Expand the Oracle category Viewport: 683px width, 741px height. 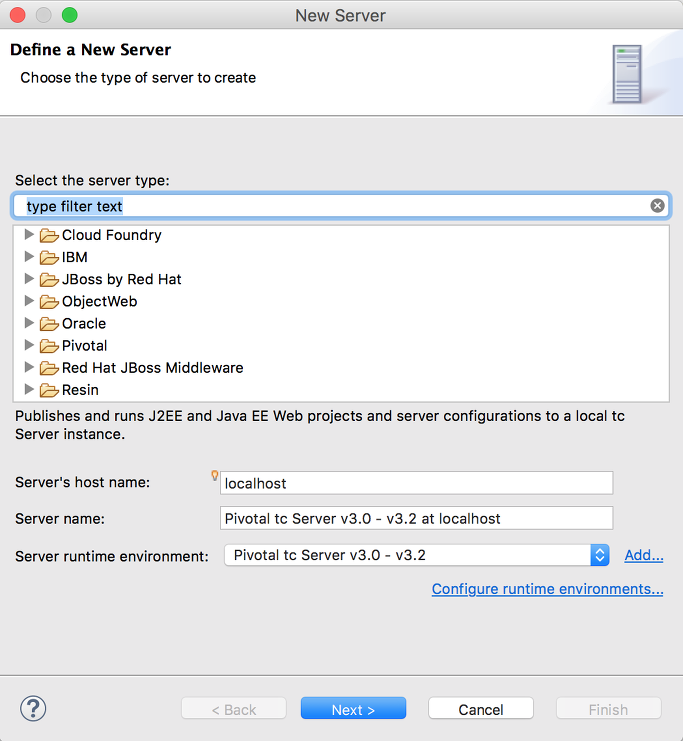29,323
